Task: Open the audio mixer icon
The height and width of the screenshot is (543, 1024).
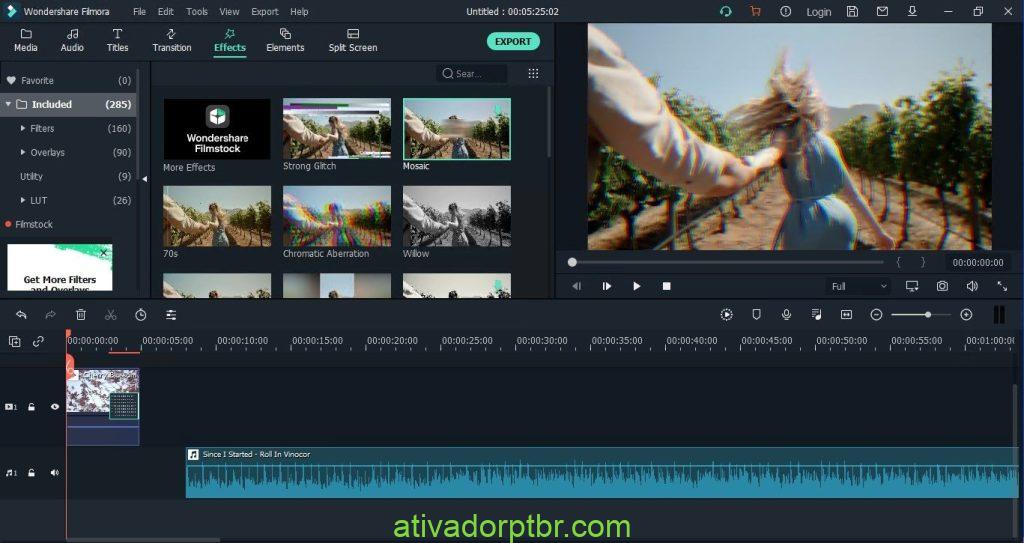Action: tap(816, 315)
